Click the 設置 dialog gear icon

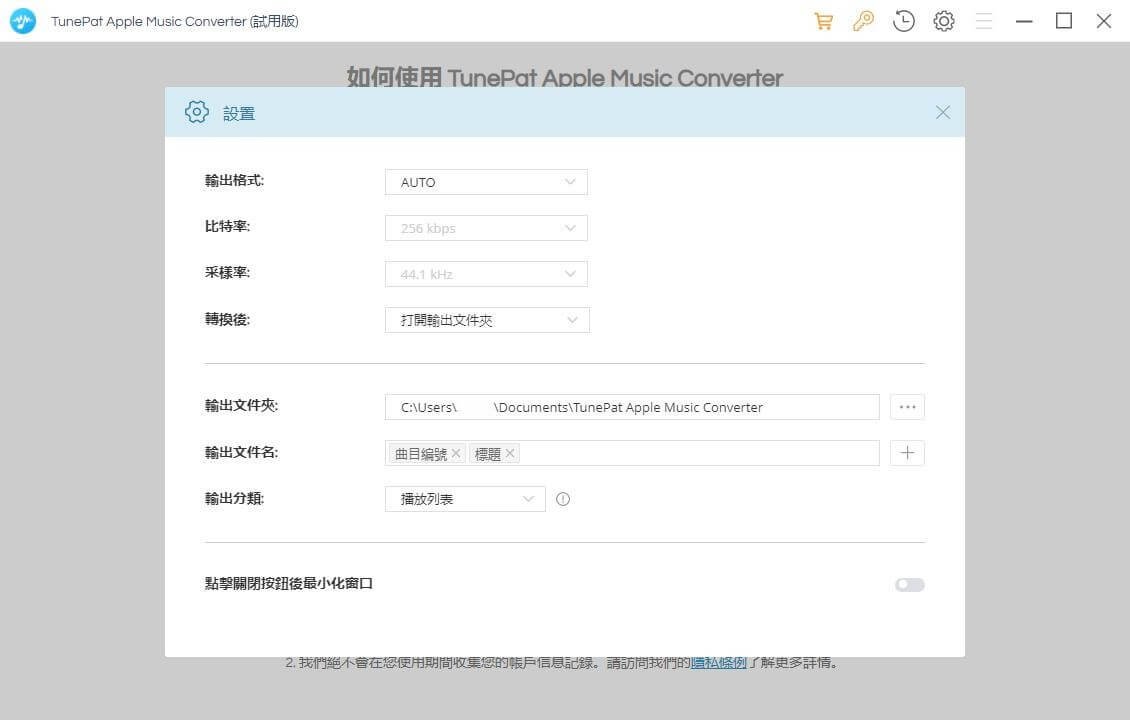coord(197,112)
